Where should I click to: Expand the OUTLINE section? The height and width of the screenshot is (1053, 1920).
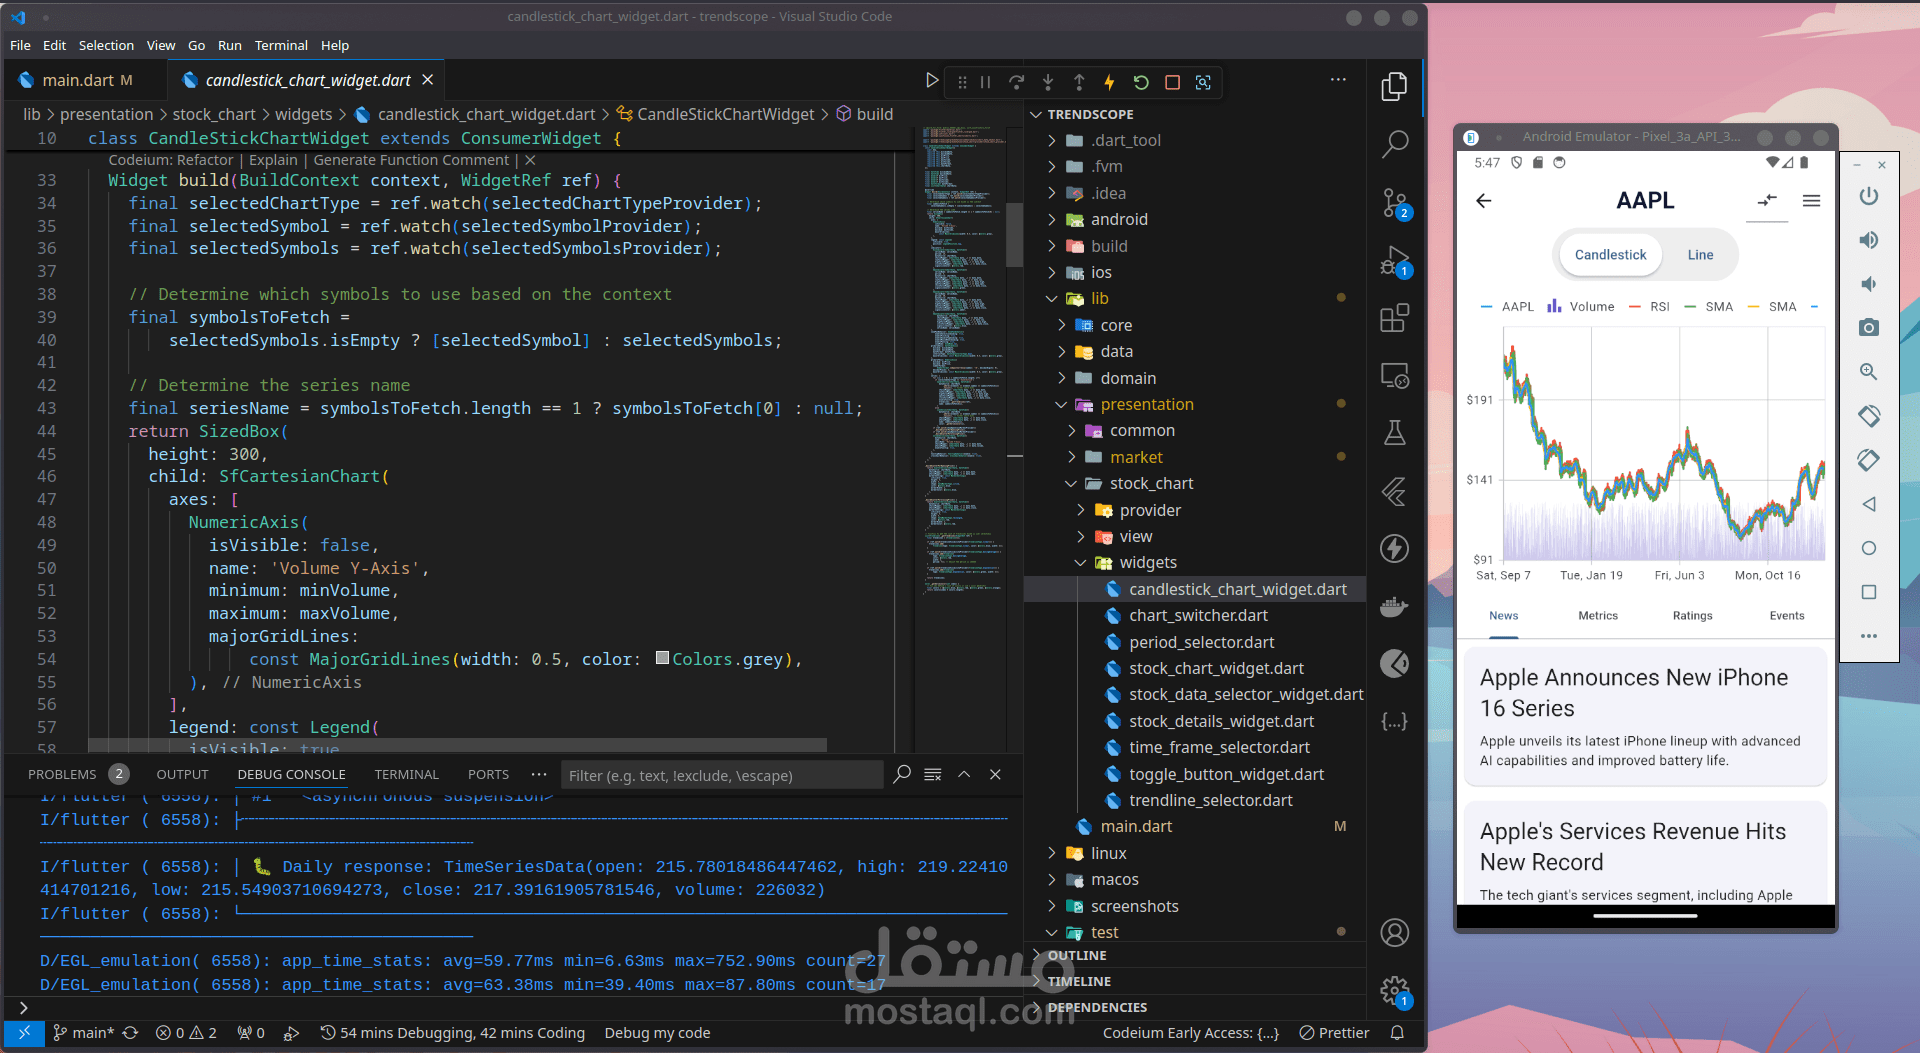(x=1195, y=956)
